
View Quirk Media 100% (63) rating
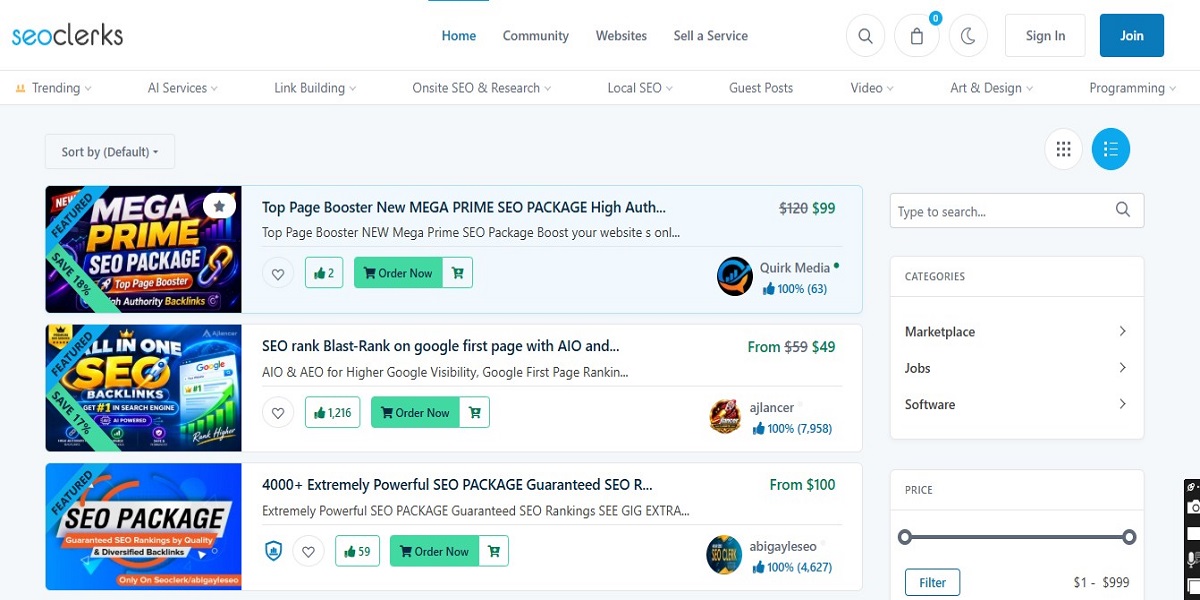pyautogui.click(x=794, y=289)
